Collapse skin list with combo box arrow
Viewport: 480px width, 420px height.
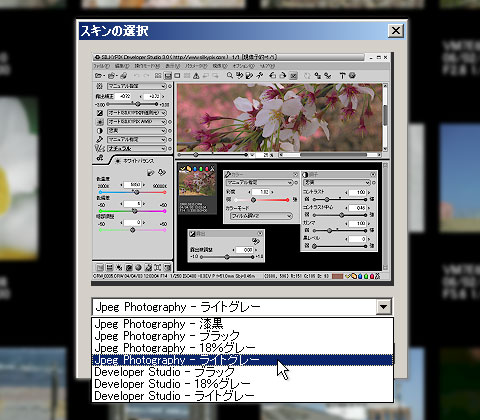tap(384, 307)
